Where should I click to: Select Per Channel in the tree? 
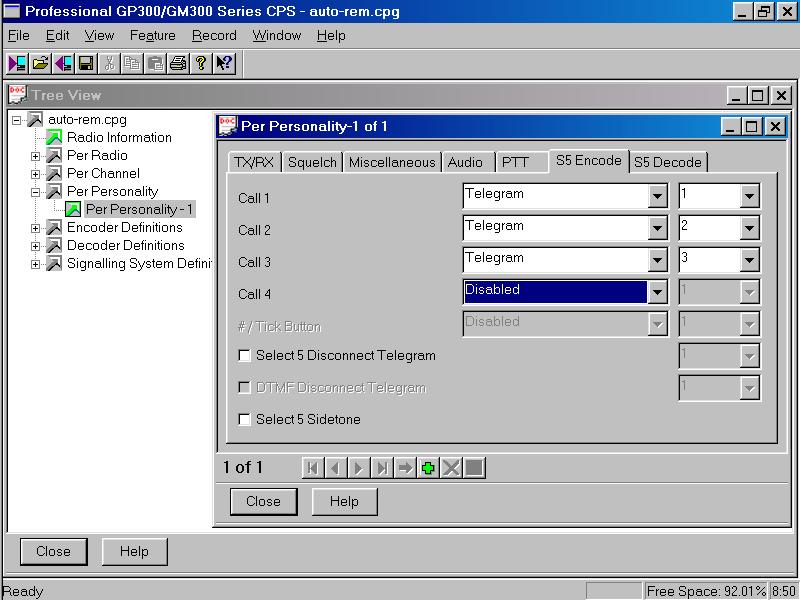coord(103,173)
